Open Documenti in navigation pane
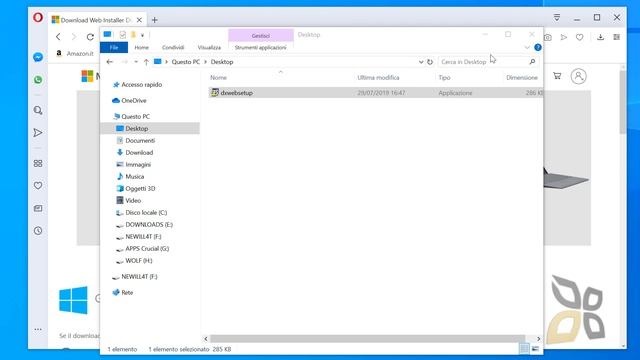Screen dimensions: 640x360 140,140
